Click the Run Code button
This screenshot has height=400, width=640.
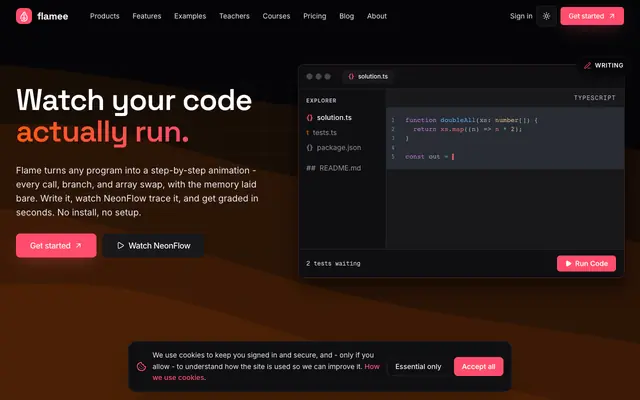(586, 264)
